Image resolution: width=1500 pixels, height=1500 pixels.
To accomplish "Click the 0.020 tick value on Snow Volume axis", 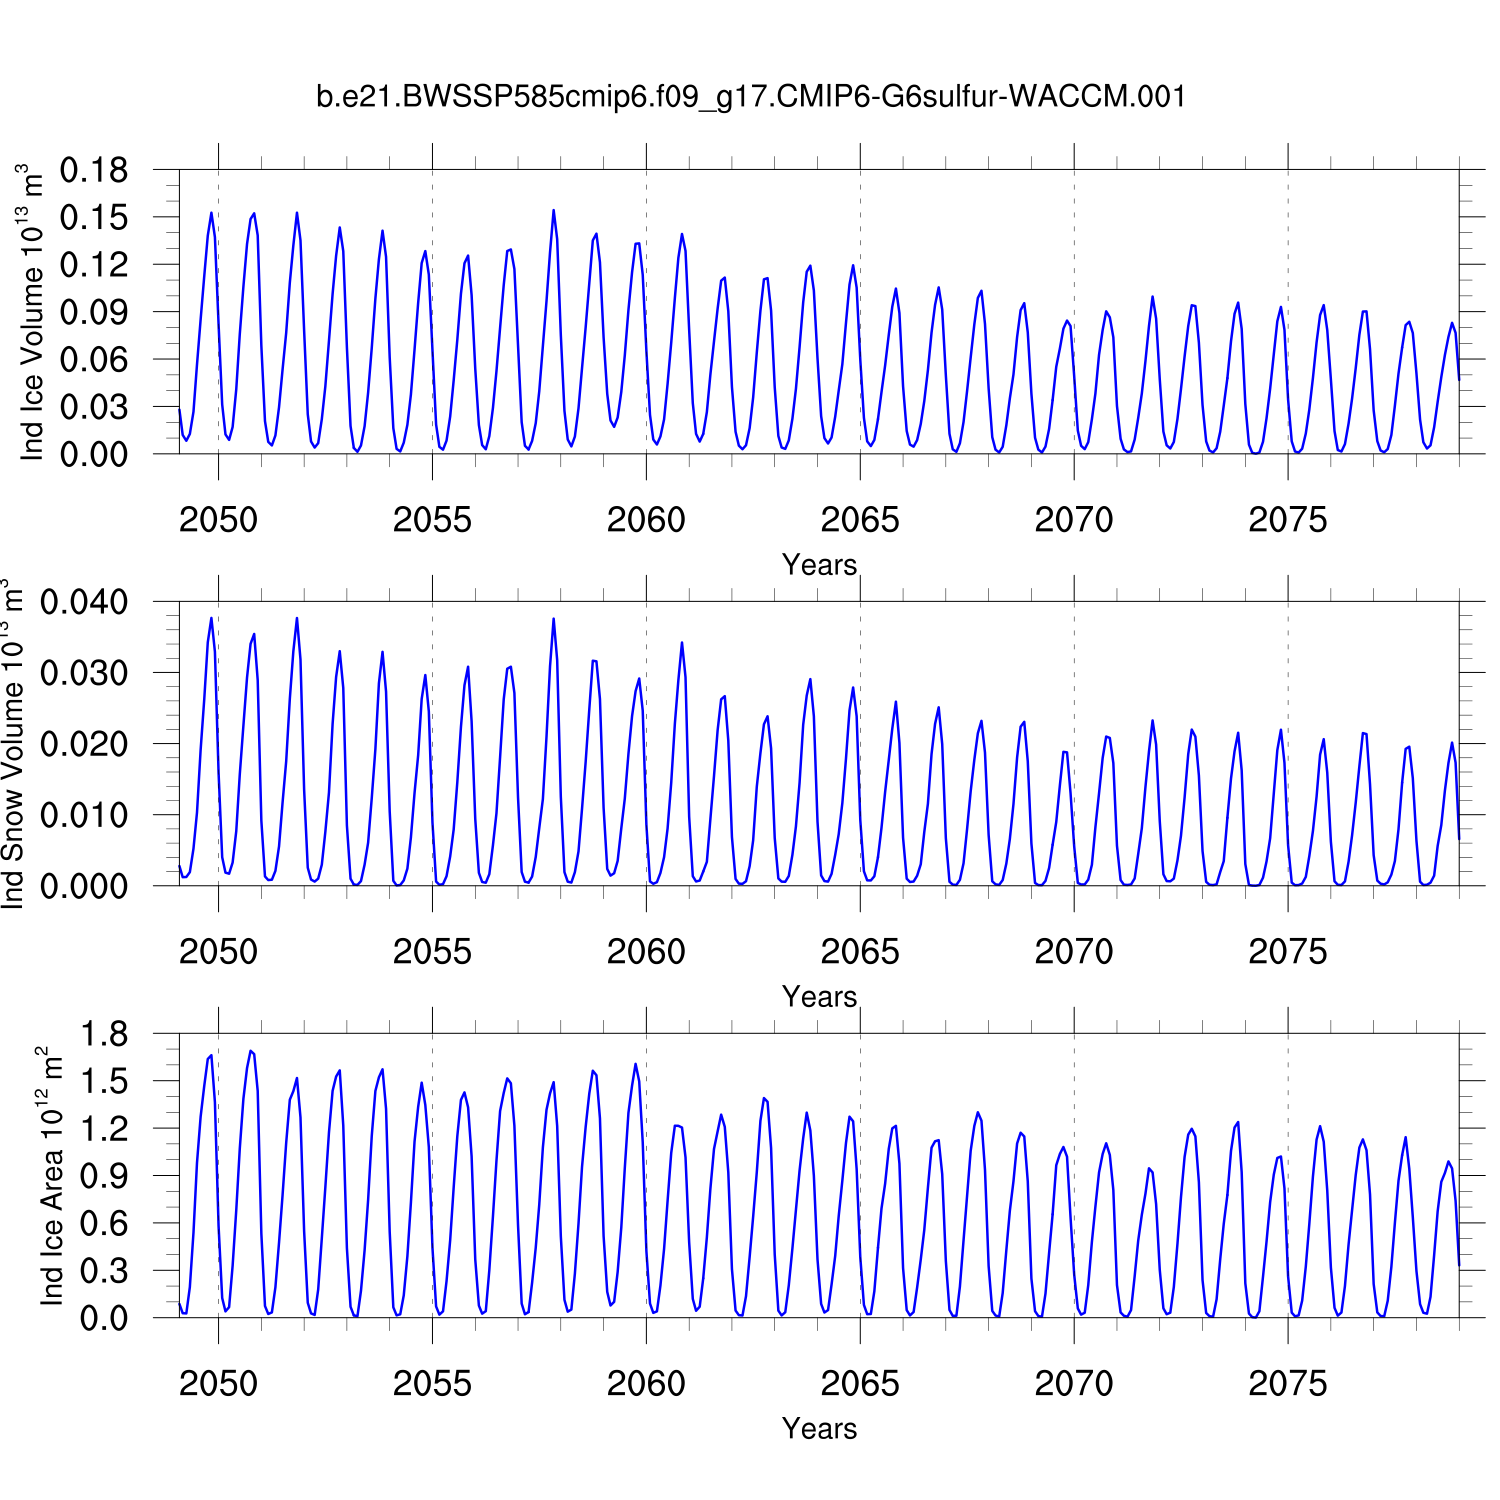I will 84,745.
